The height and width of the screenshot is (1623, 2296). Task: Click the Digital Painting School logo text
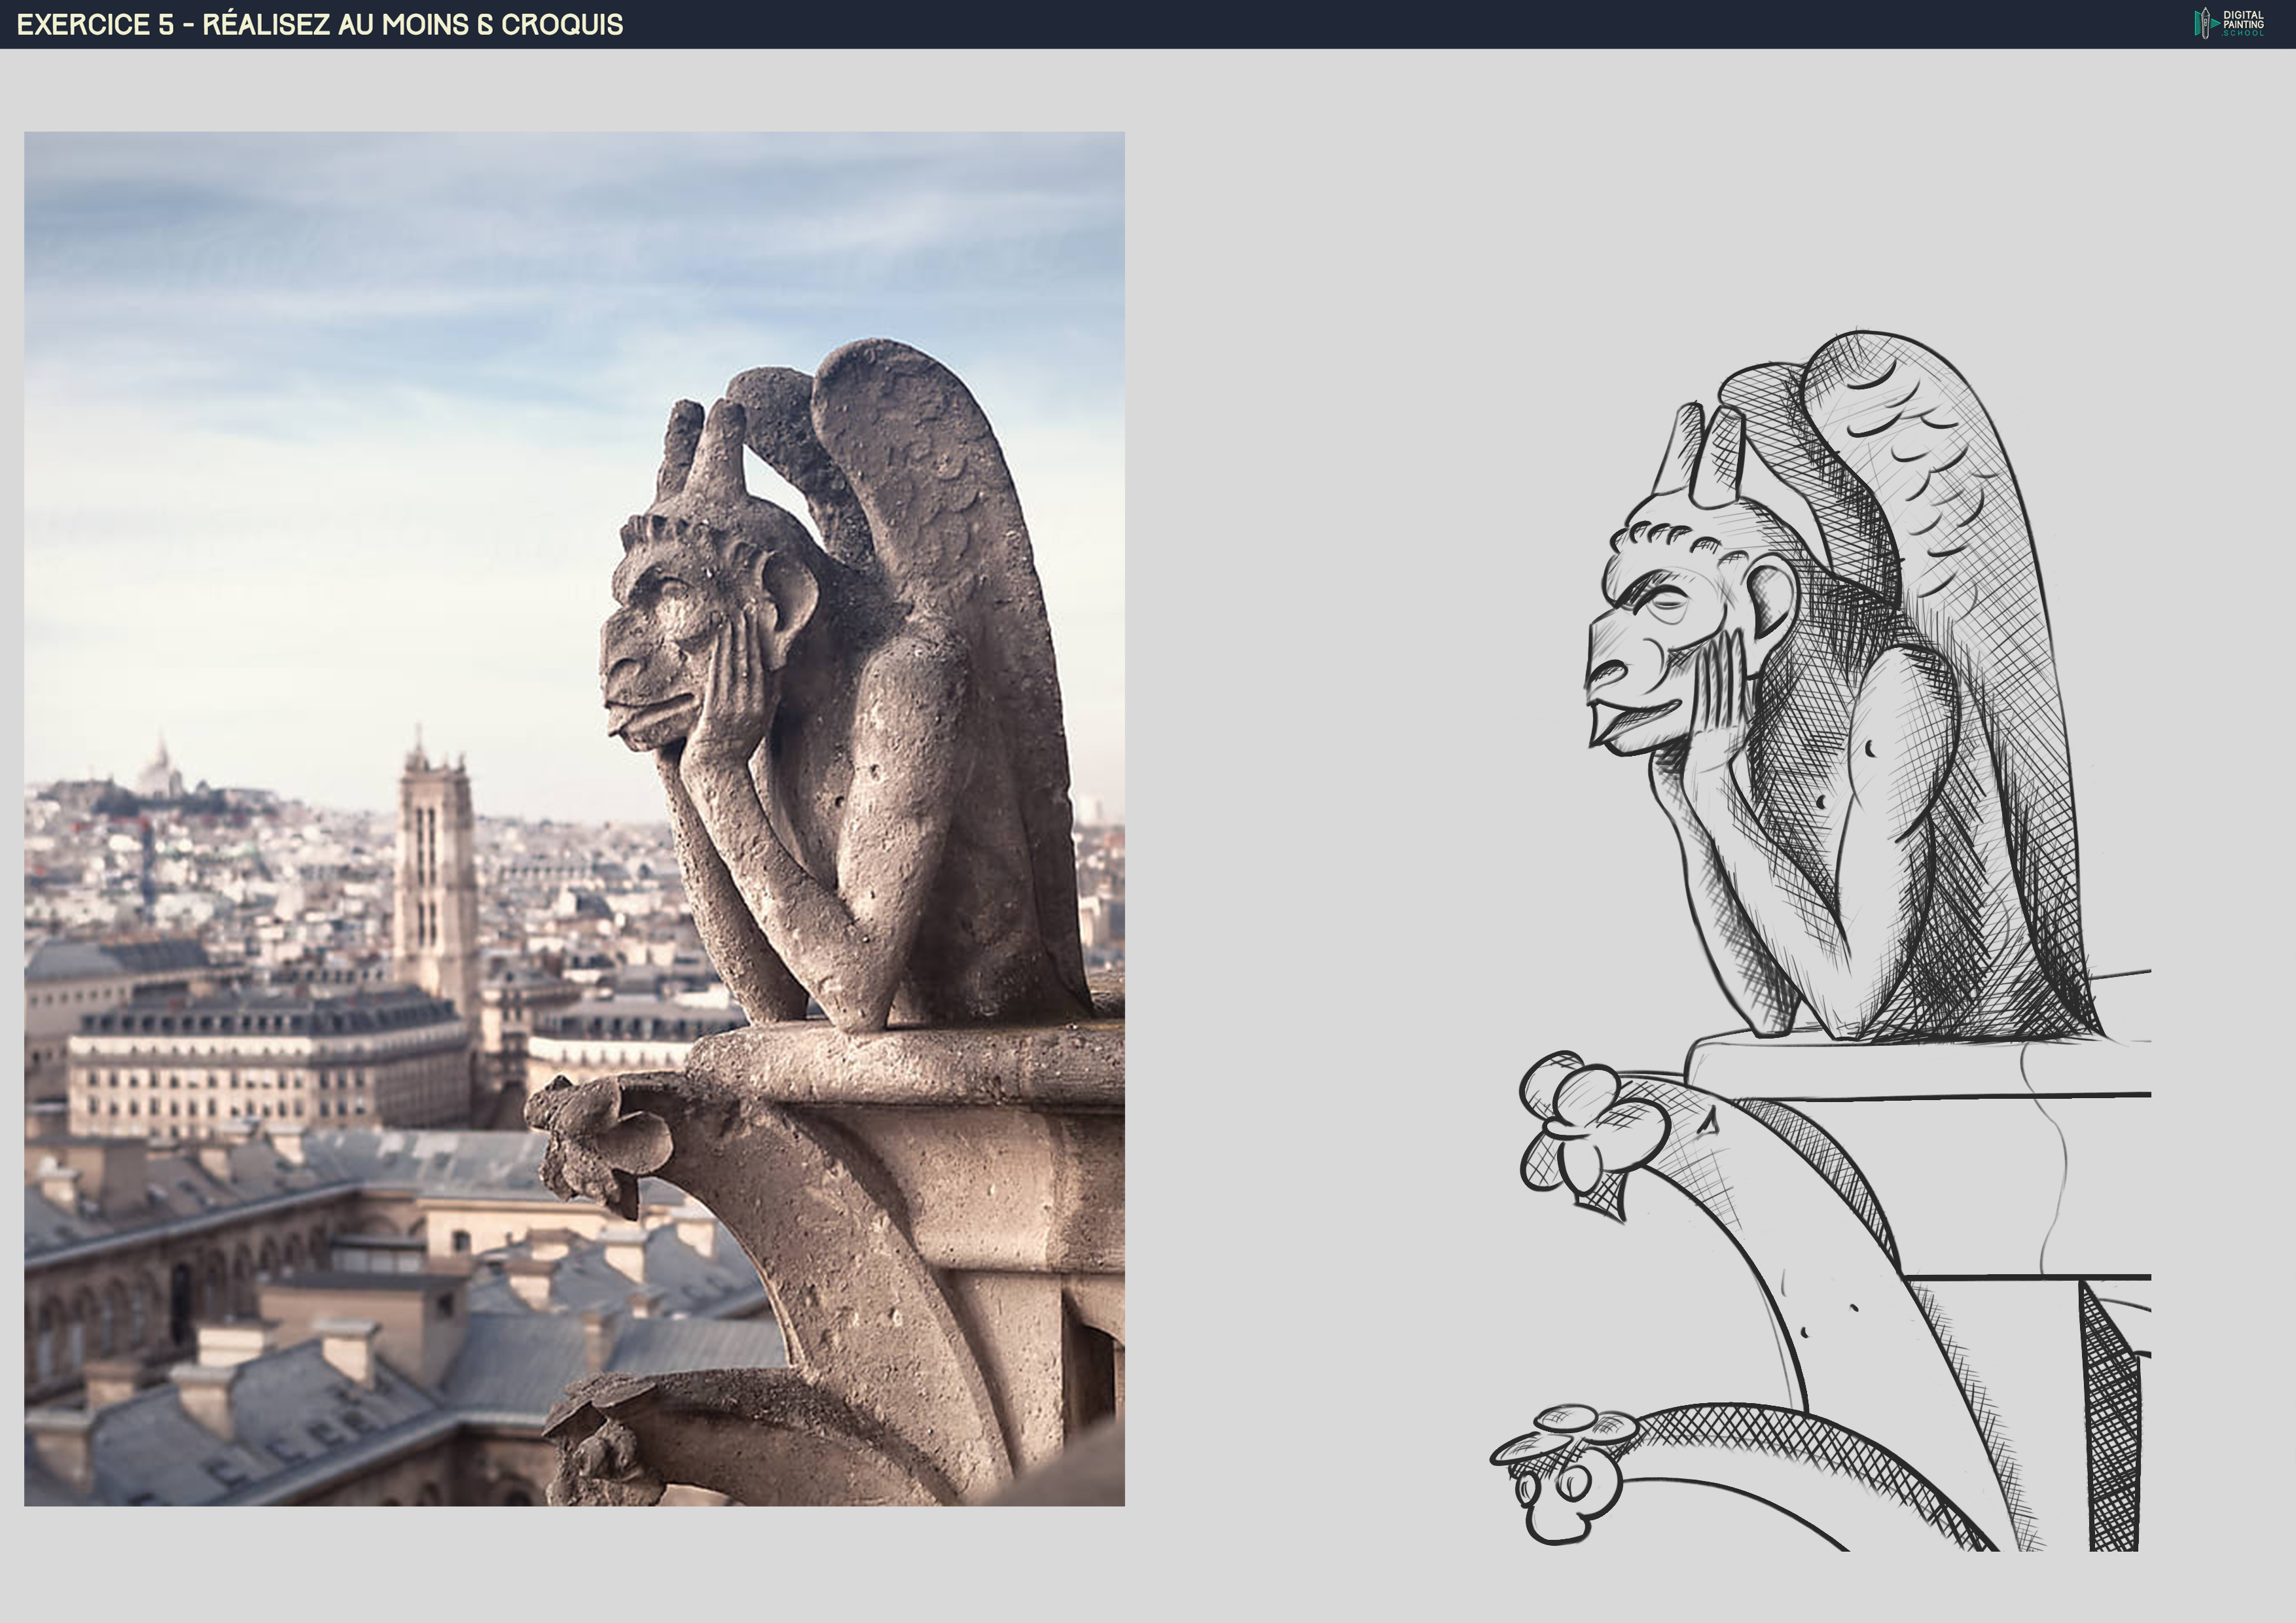(x=2243, y=24)
